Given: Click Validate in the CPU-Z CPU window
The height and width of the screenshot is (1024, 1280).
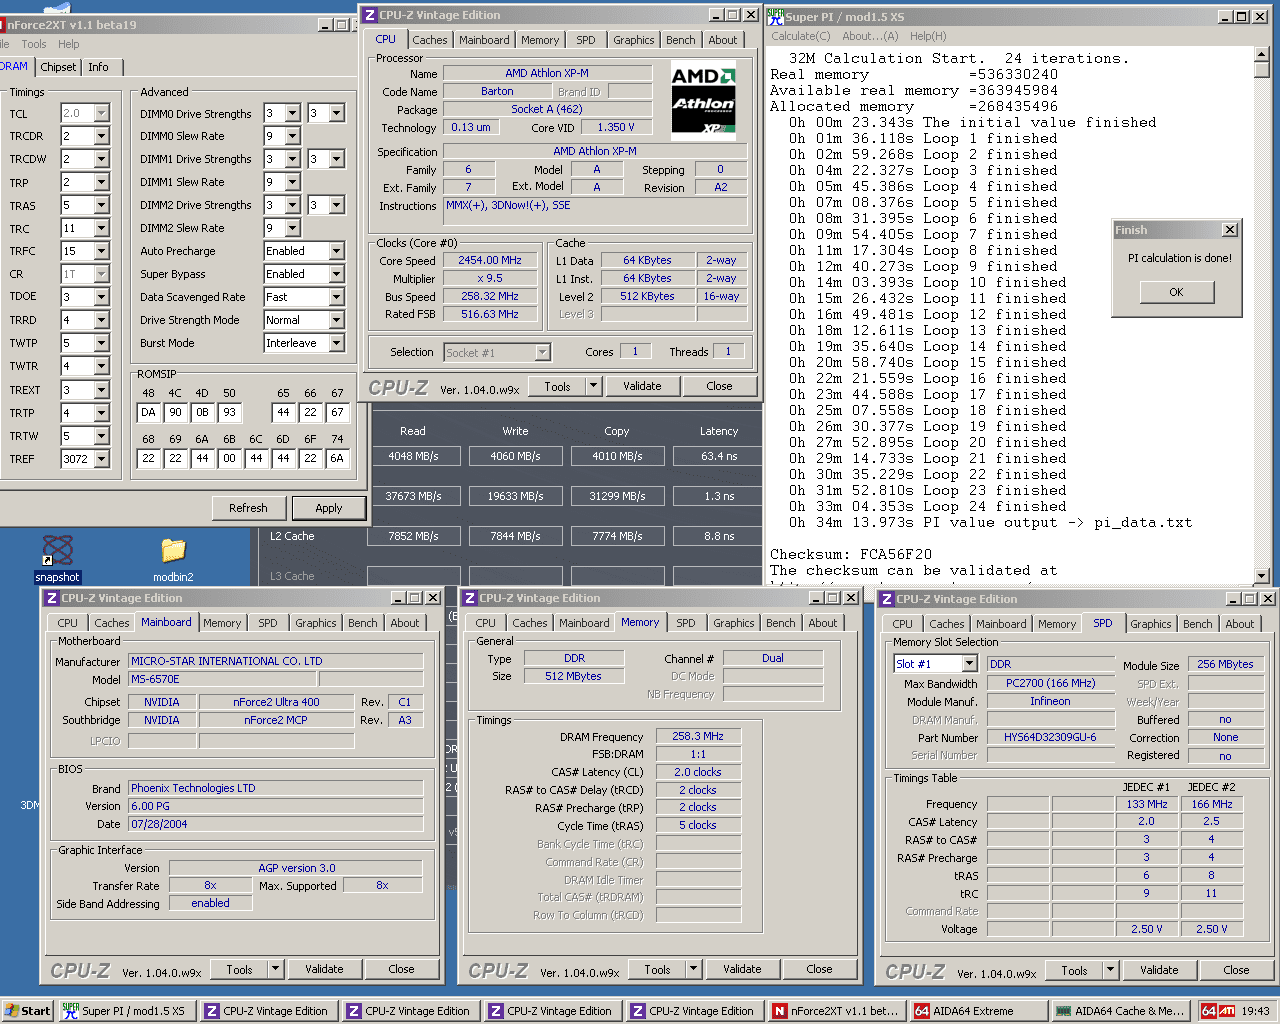Looking at the screenshot, I should [x=642, y=386].
